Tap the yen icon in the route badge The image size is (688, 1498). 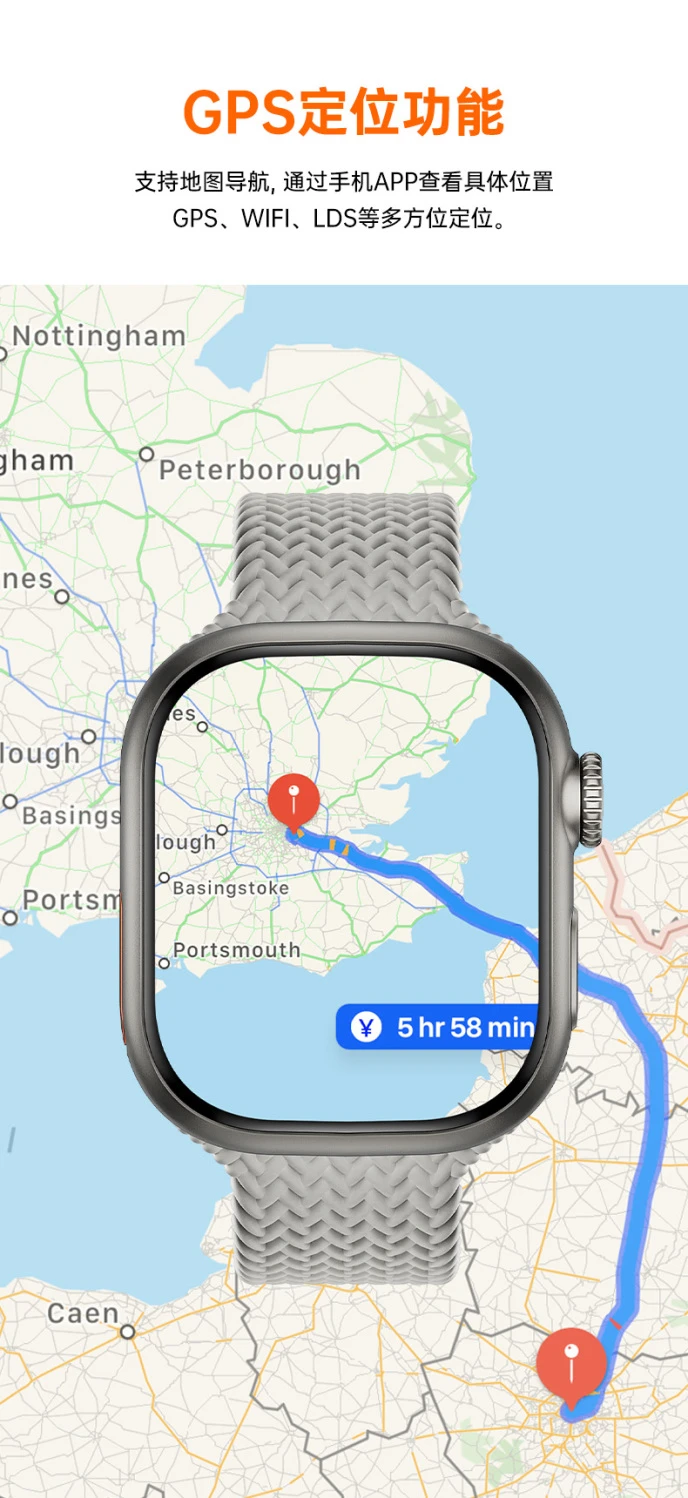[366, 1027]
